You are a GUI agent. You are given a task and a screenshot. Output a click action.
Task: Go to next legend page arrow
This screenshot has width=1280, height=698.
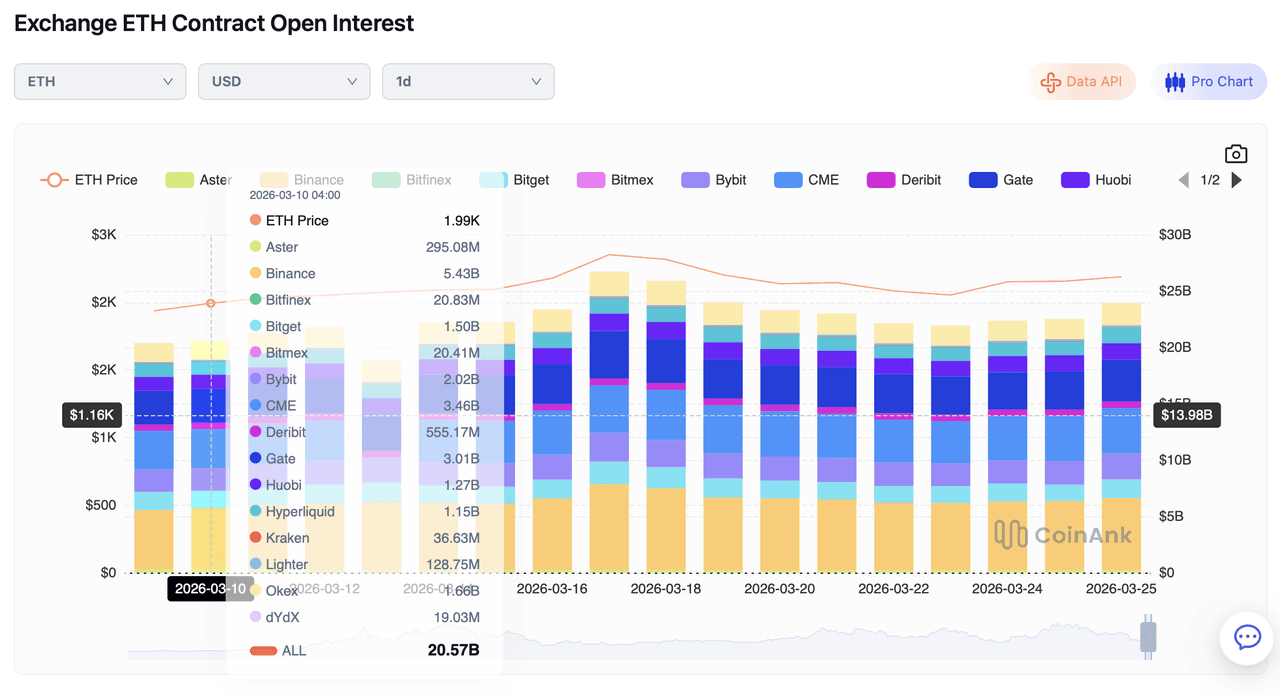pyautogui.click(x=1237, y=180)
